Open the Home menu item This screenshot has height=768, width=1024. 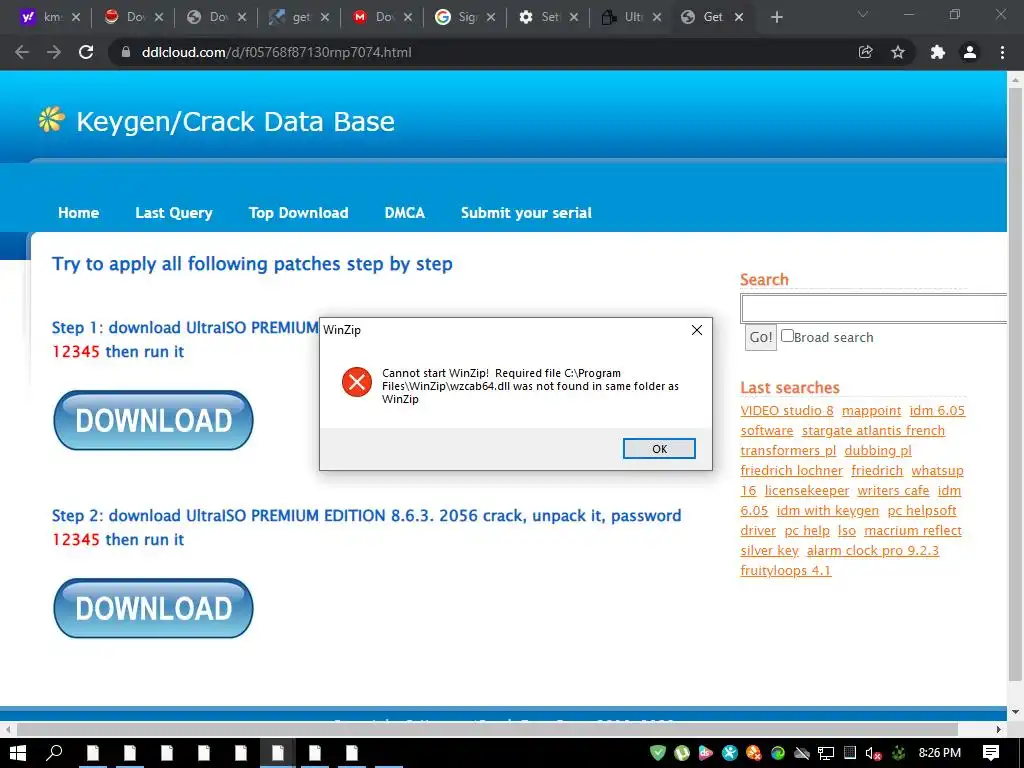tap(78, 213)
